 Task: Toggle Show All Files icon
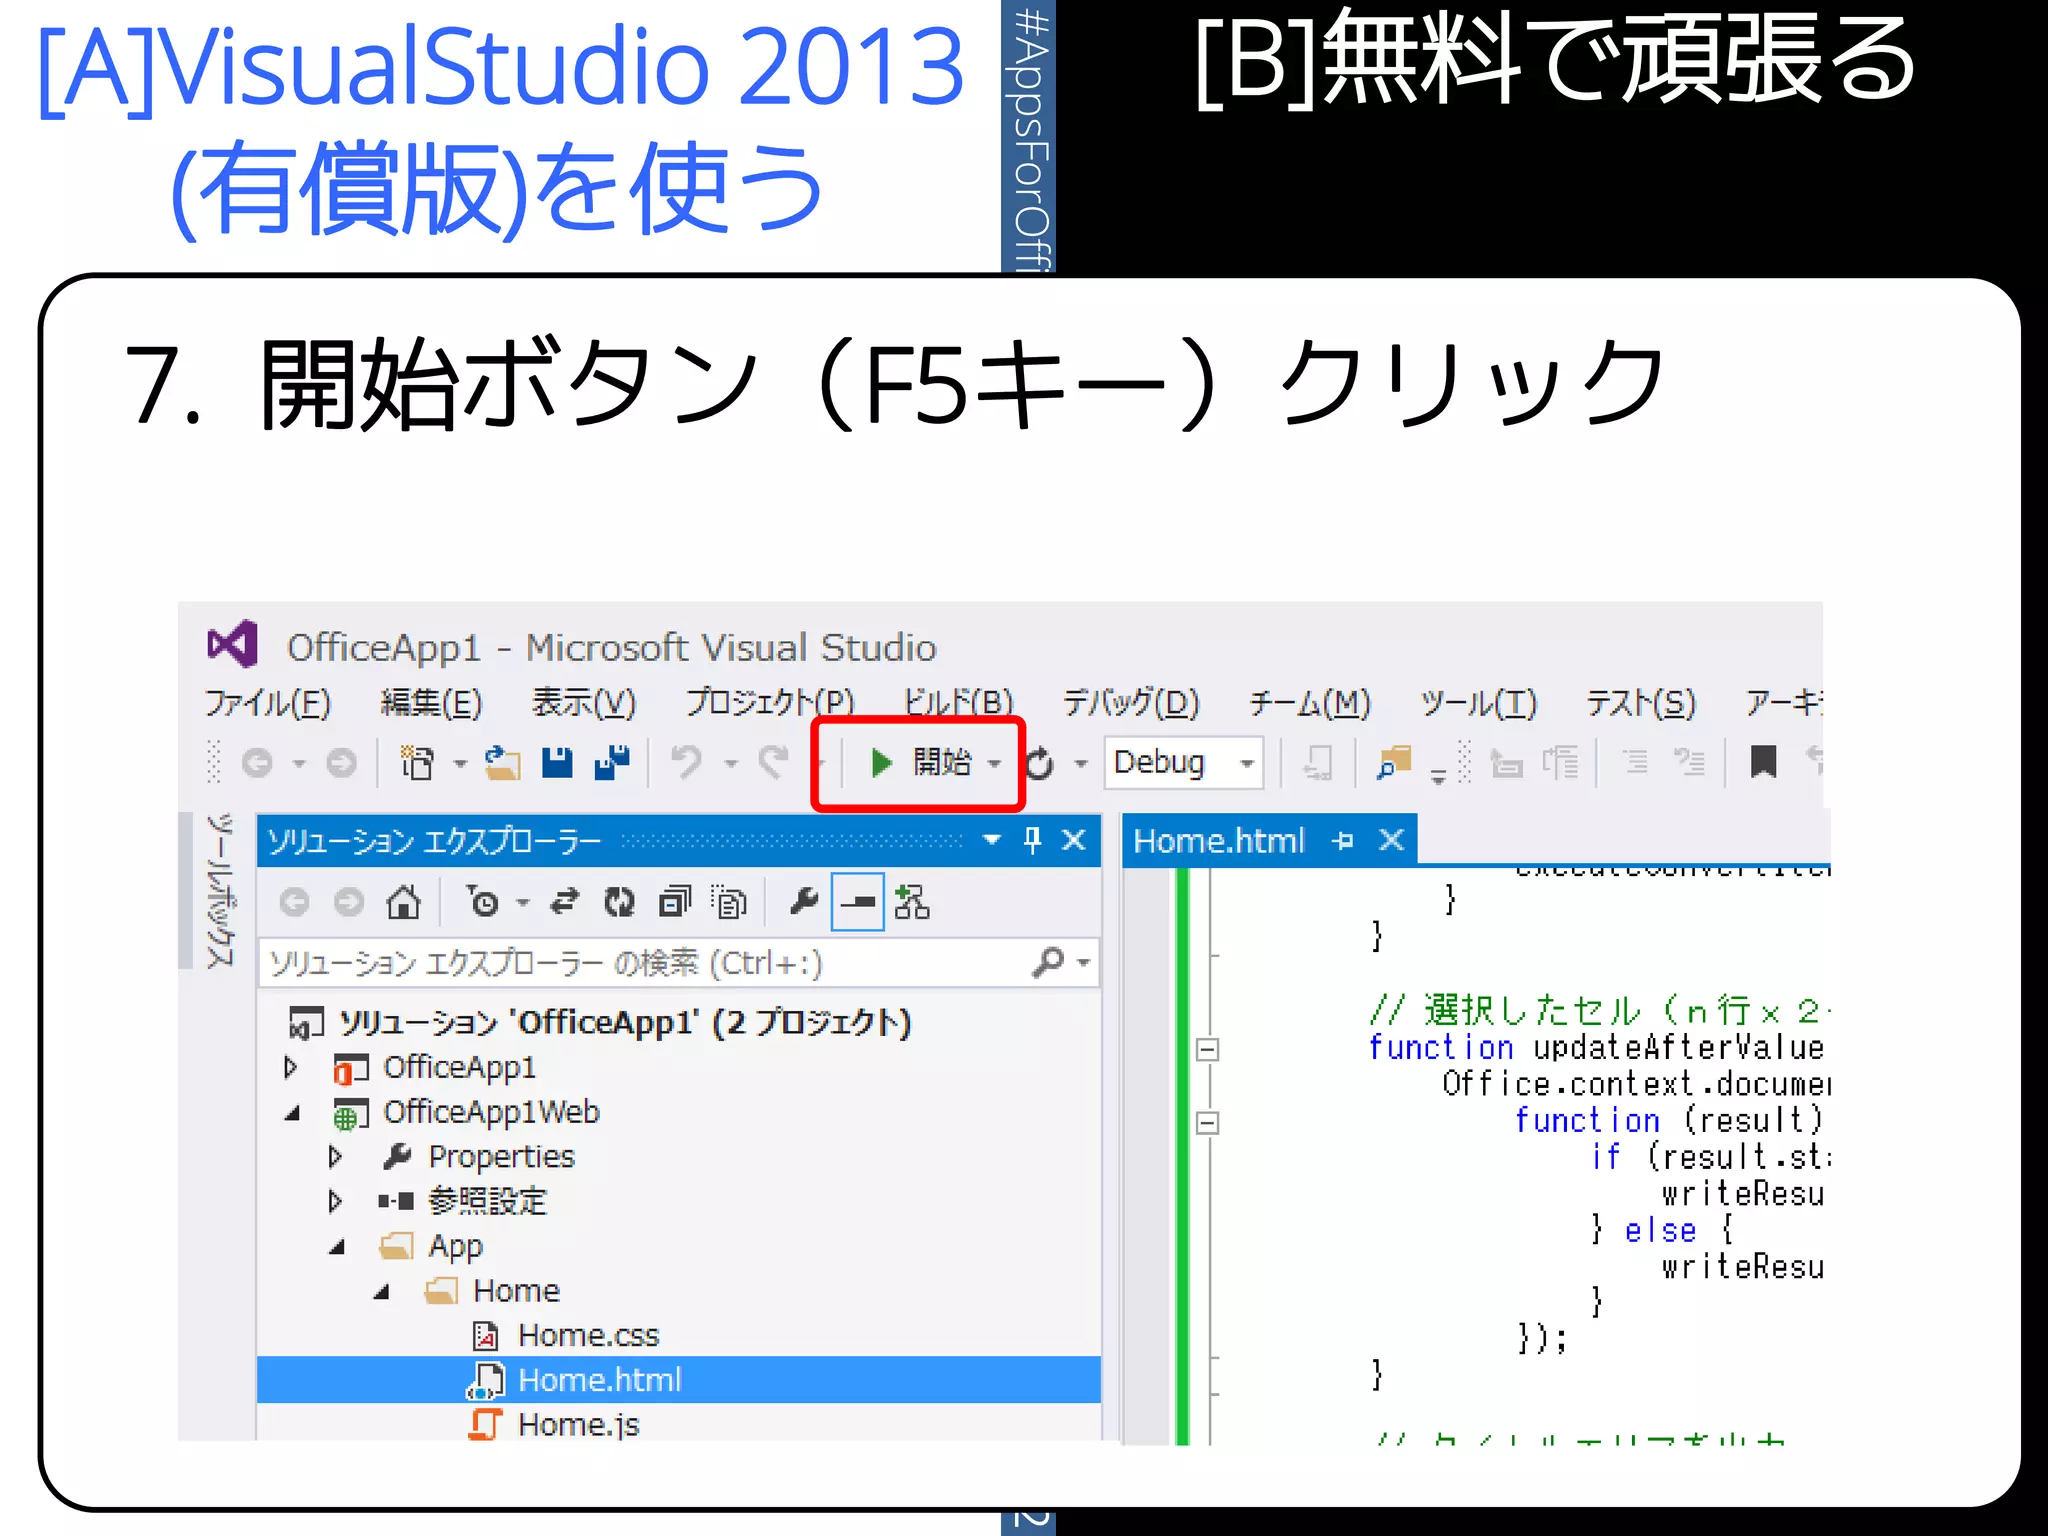[730, 903]
